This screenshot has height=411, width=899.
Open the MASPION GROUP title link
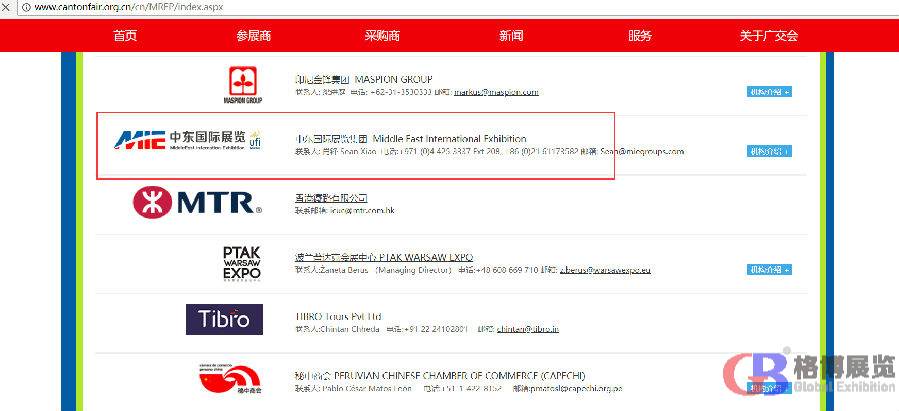pyautogui.click(x=363, y=78)
